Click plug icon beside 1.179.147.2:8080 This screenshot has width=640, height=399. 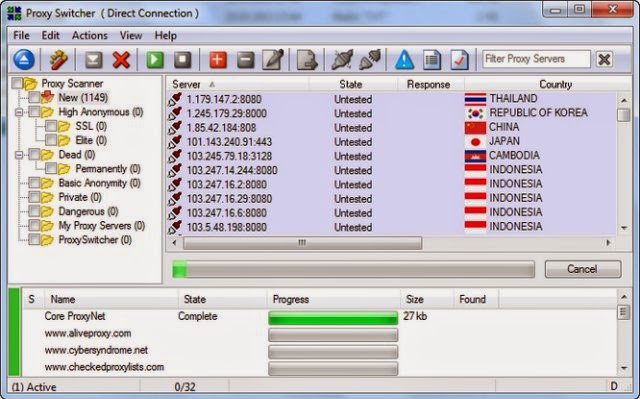(x=175, y=99)
